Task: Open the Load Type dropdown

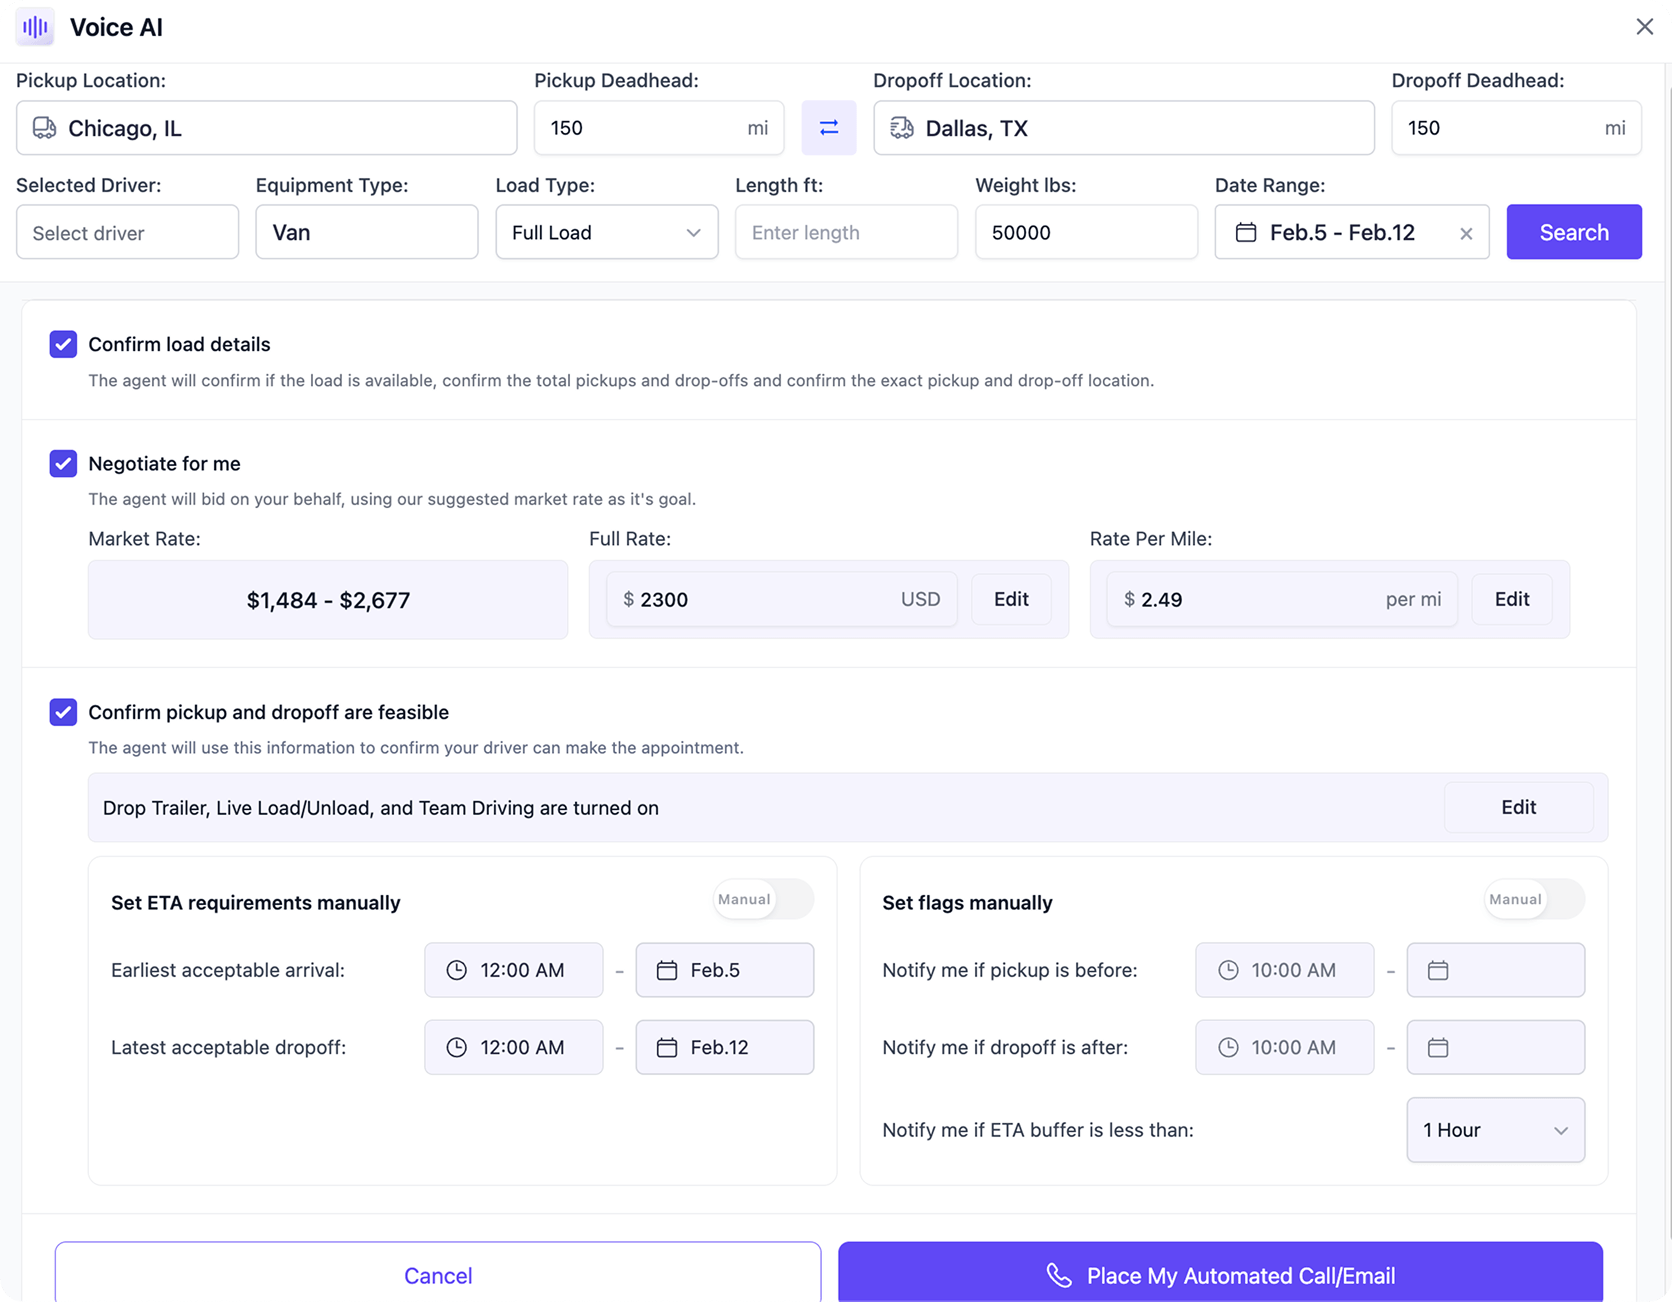Action: coord(606,233)
